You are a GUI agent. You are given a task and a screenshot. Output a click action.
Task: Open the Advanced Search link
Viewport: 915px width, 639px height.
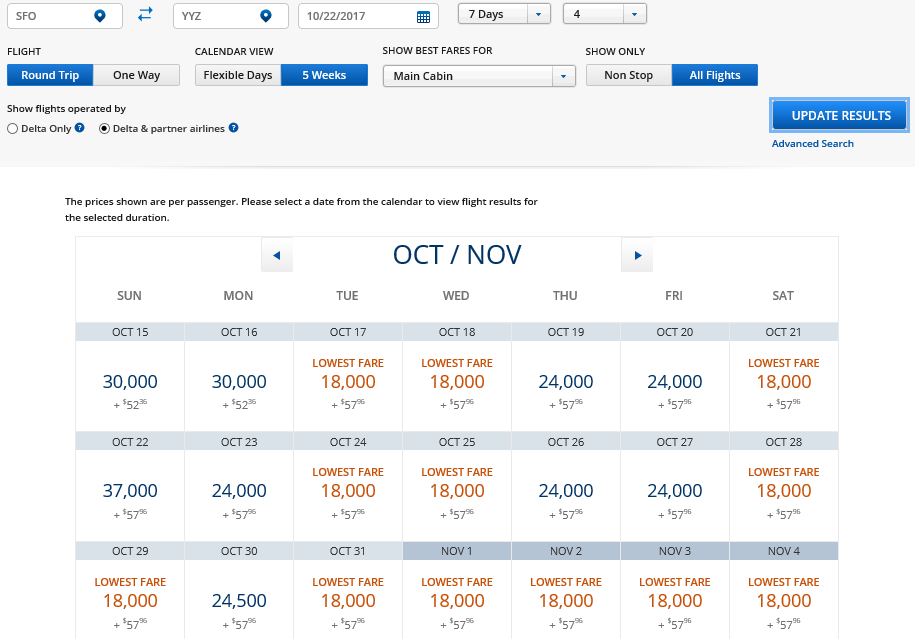pos(812,144)
